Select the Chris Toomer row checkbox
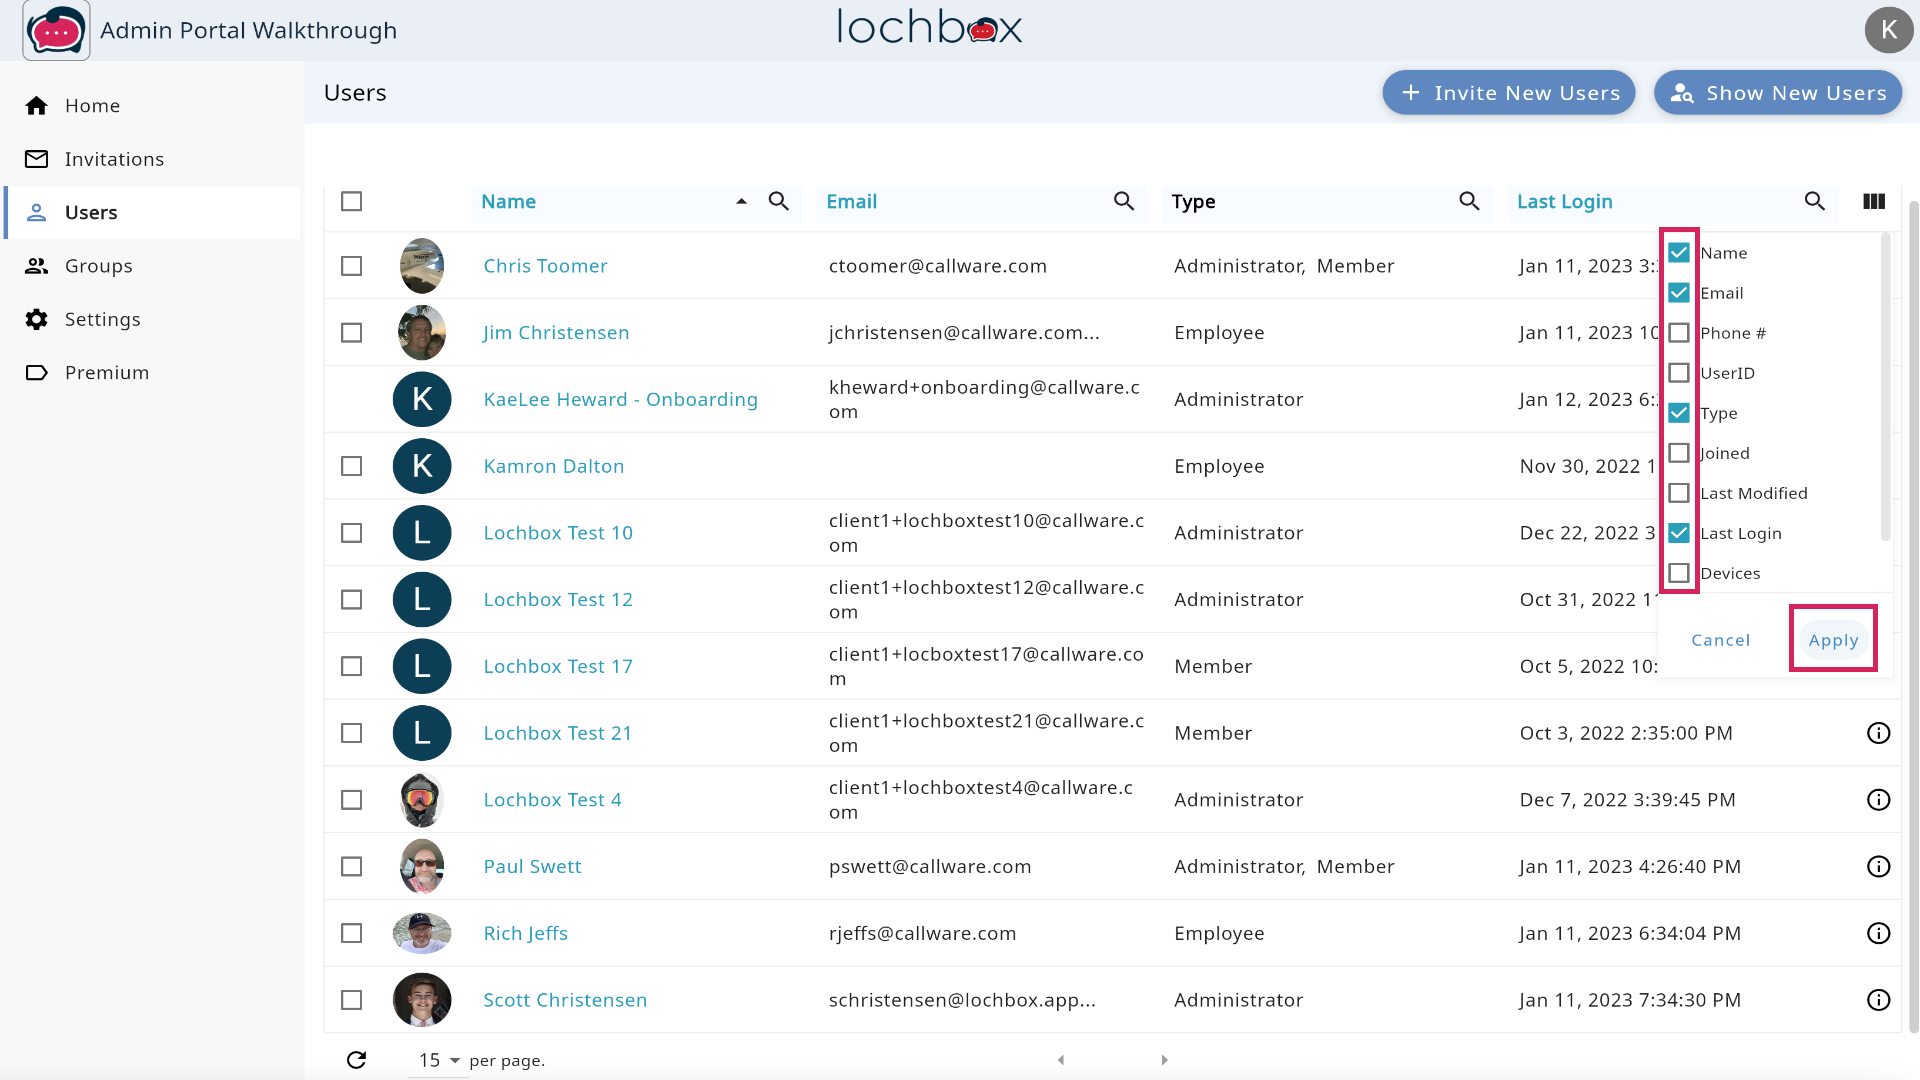Viewport: 1920px width, 1080px height. (351, 266)
